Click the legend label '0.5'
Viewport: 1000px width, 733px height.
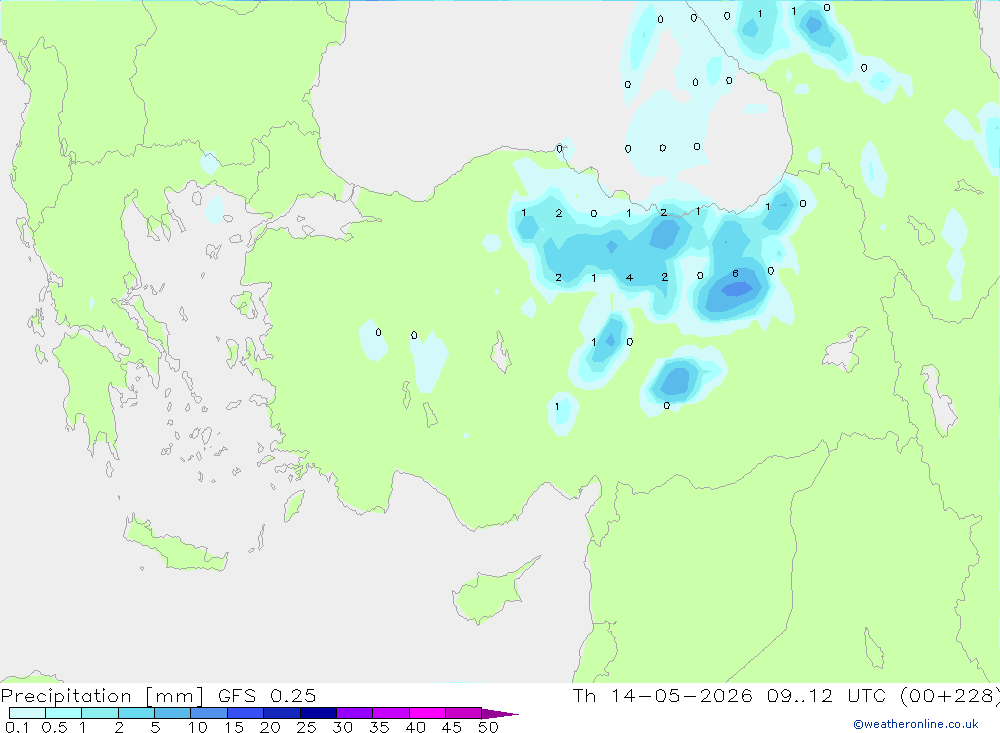(x=54, y=727)
